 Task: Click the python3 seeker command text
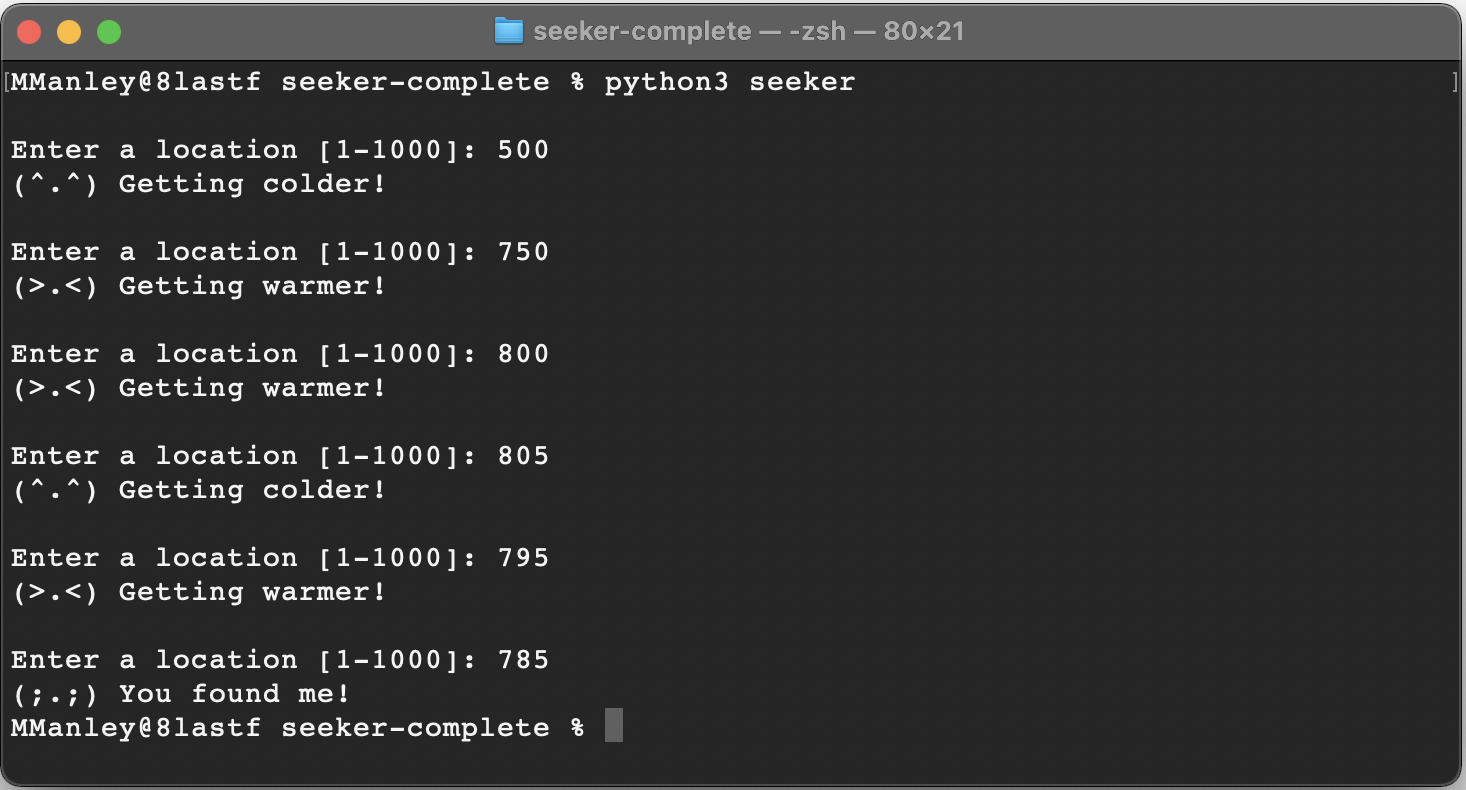coord(729,81)
